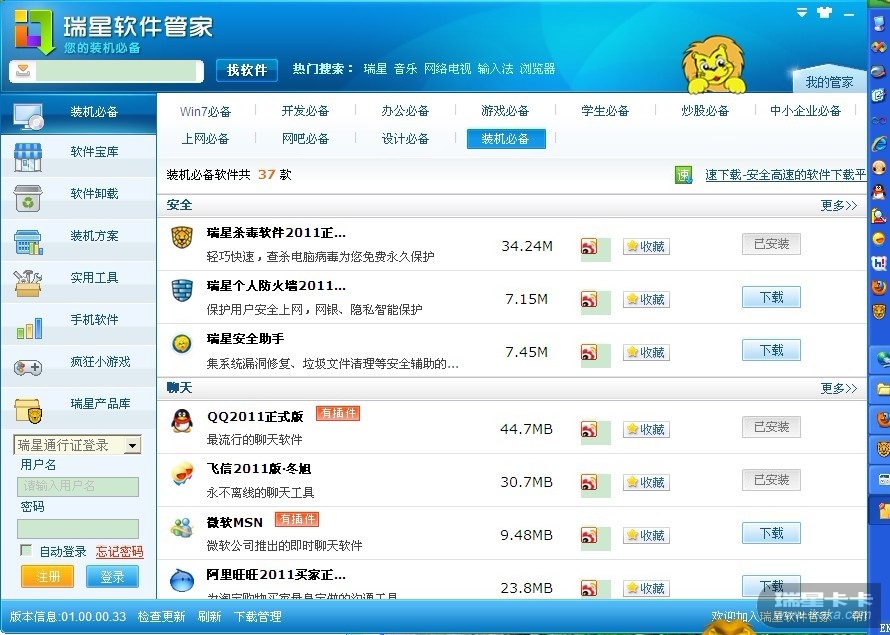Screen dimensions: 890x635
Task: Select the 学生必备 tab
Action: (605, 111)
